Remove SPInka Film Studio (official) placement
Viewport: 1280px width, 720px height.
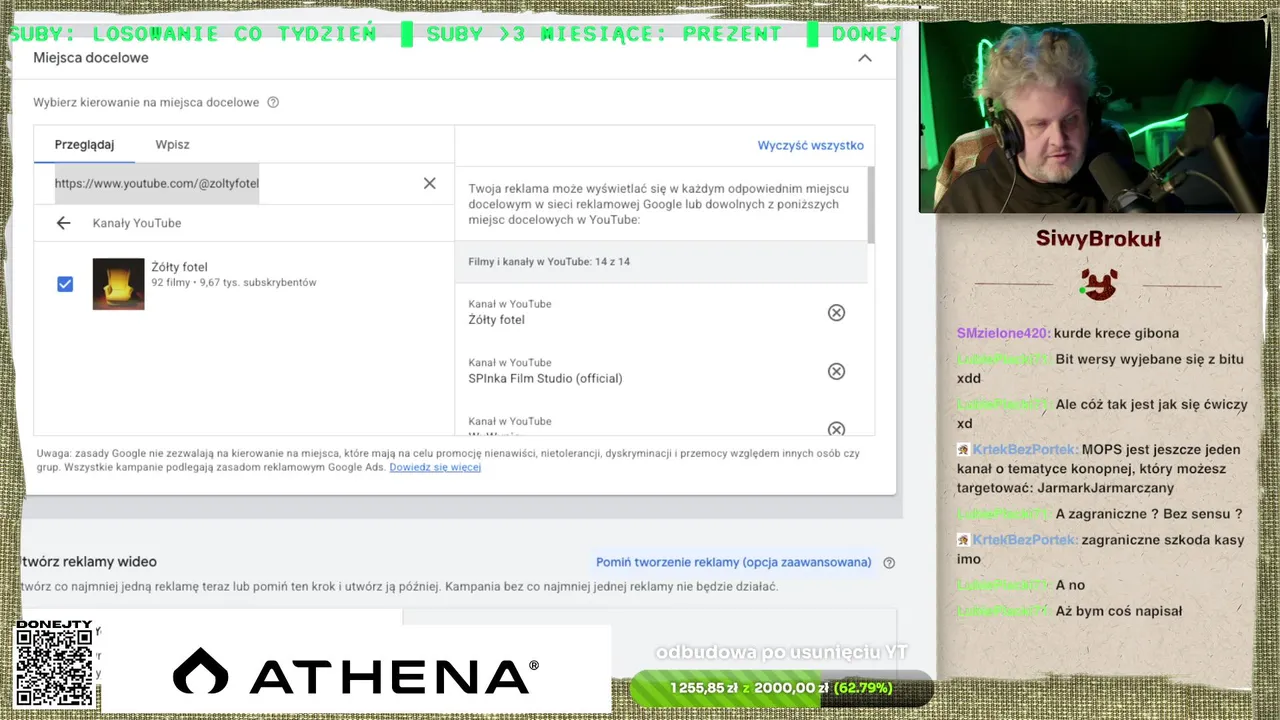(836, 371)
